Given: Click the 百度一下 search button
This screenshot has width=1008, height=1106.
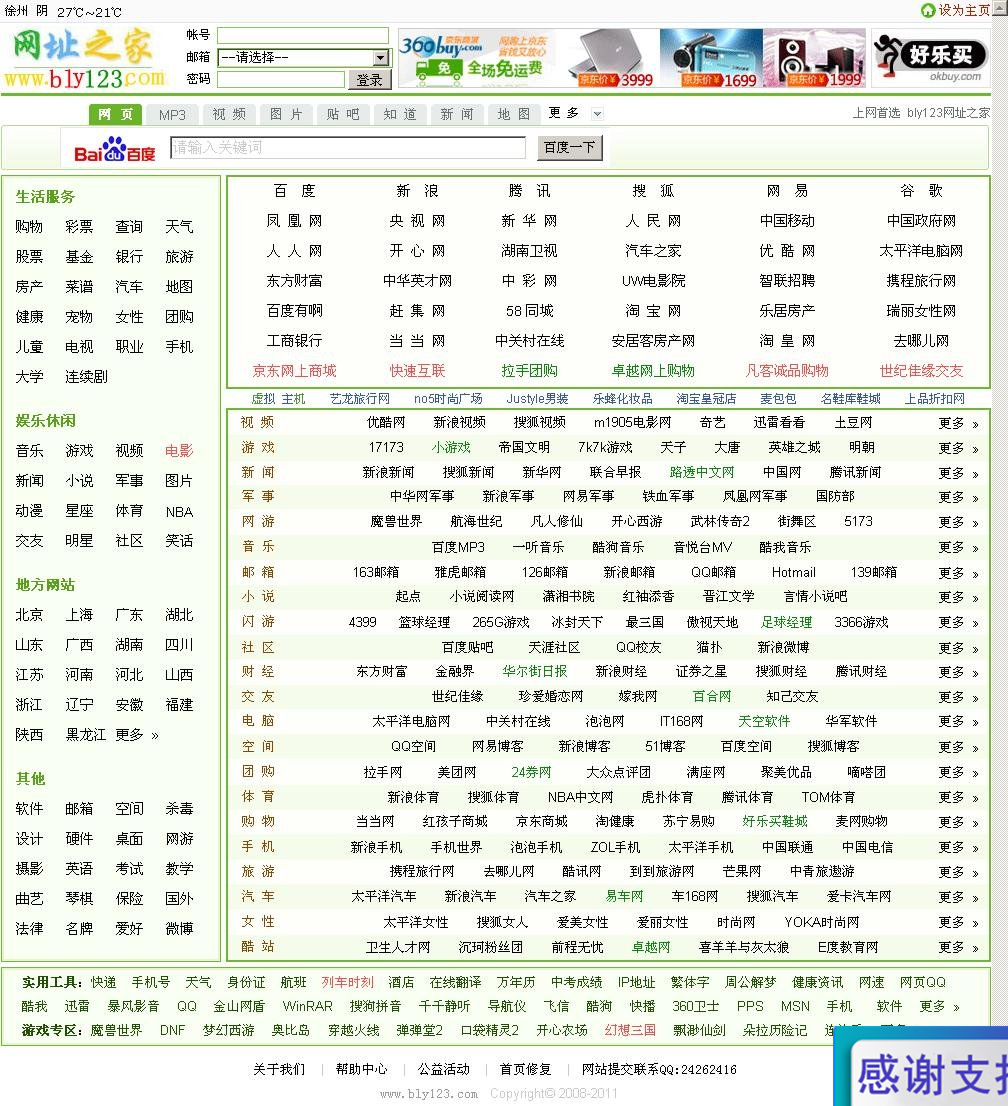Looking at the screenshot, I should [569, 147].
